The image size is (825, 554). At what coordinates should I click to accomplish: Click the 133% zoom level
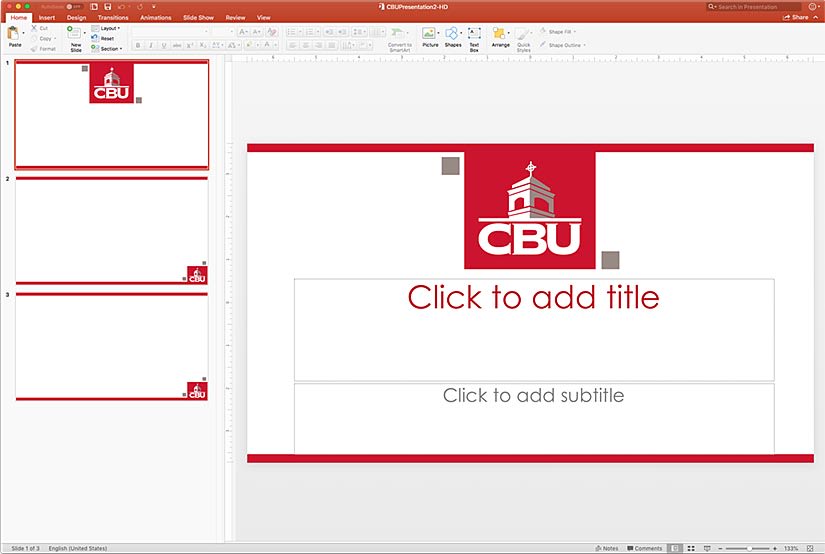point(791,548)
